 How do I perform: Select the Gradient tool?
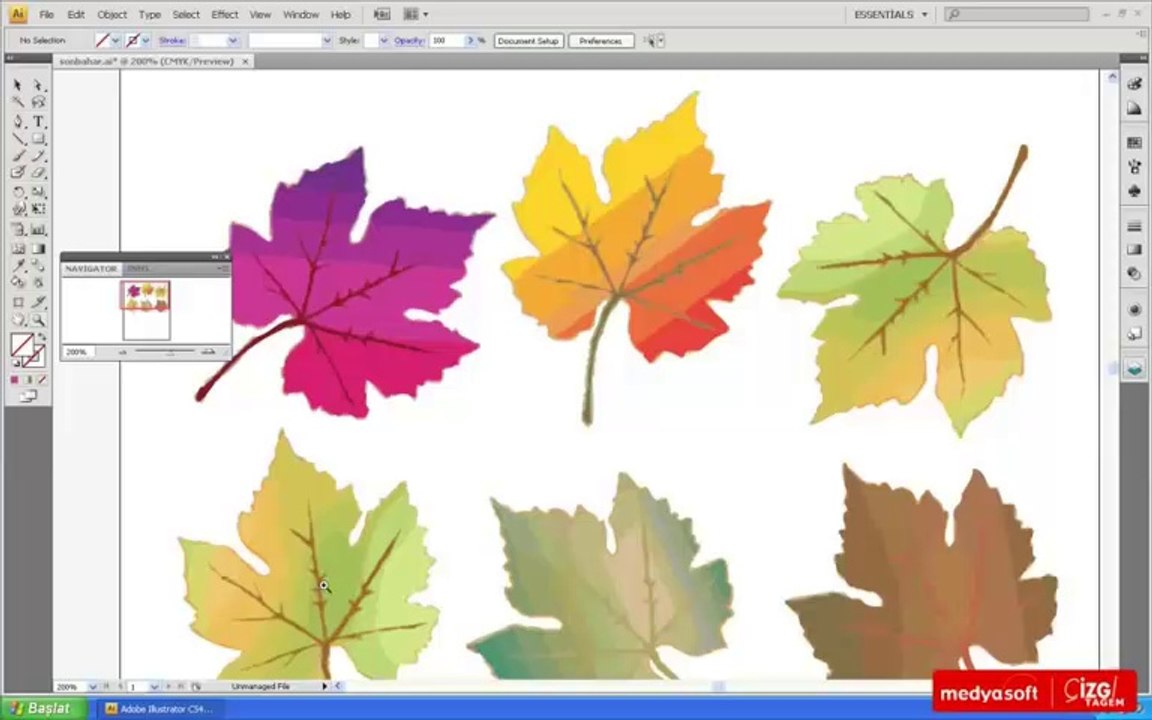point(38,249)
